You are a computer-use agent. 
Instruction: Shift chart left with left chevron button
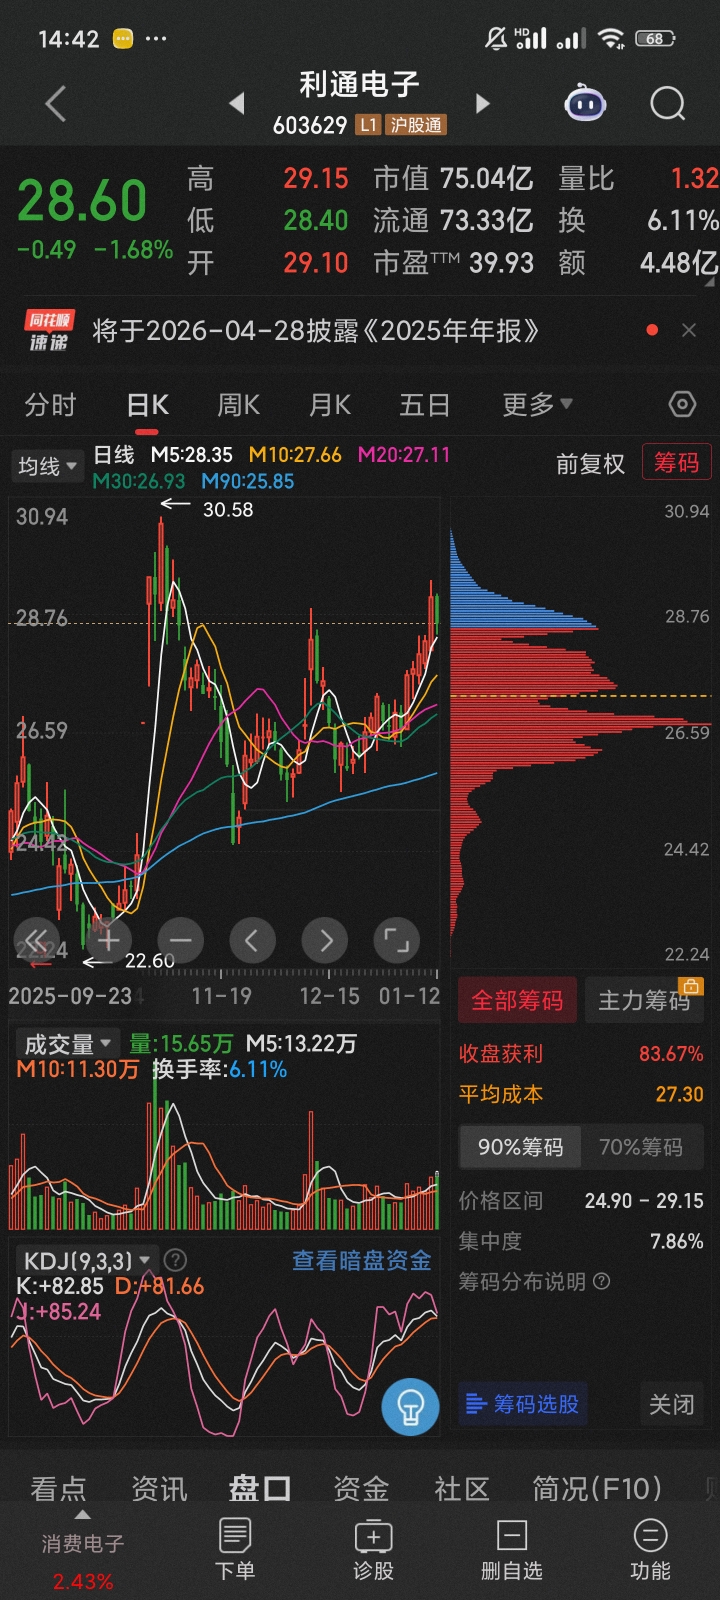click(253, 940)
